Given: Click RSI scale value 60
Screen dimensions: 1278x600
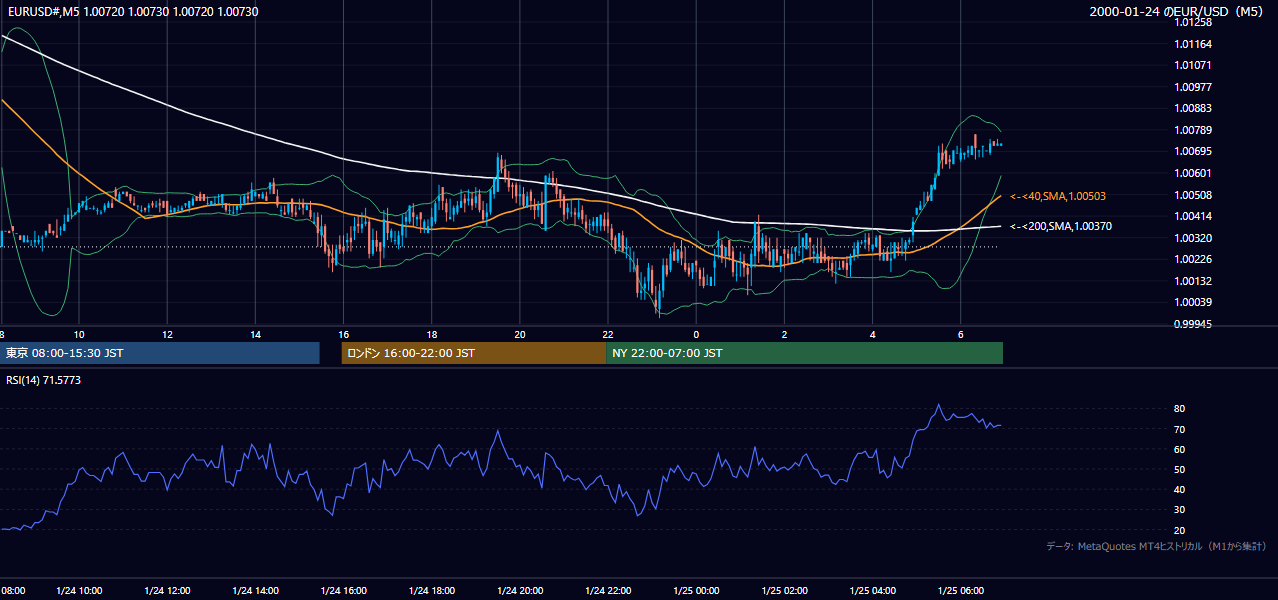Looking at the screenshot, I should click(1180, 449).
